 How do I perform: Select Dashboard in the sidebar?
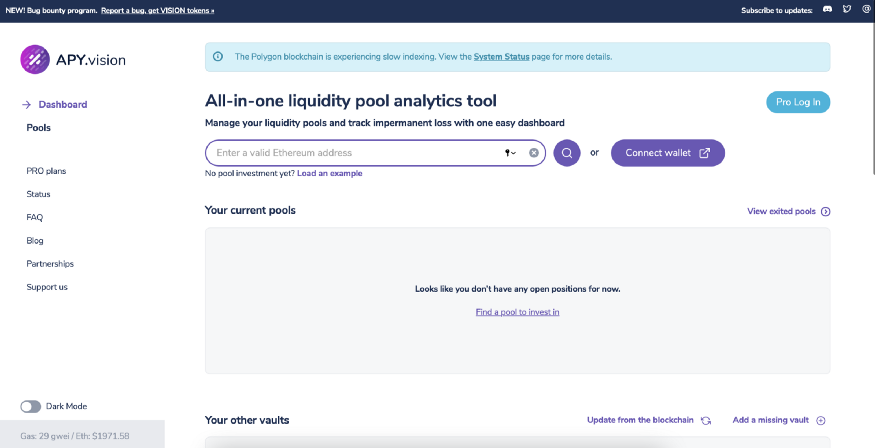[62, 104]
